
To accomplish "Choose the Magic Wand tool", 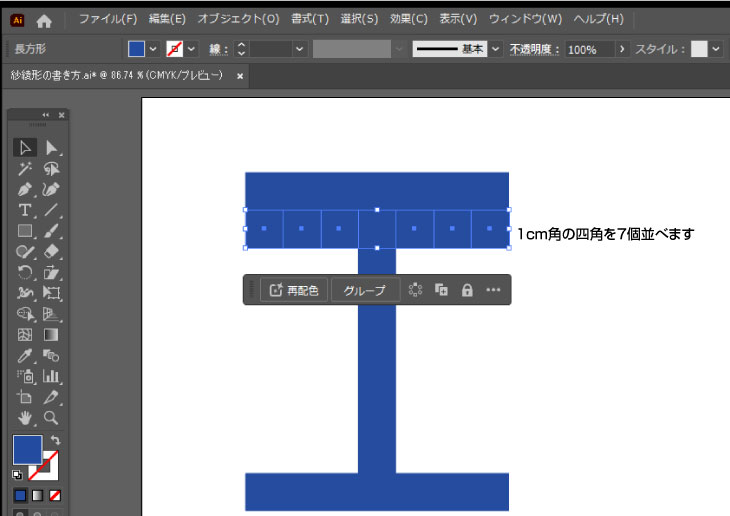I will 25,169.
